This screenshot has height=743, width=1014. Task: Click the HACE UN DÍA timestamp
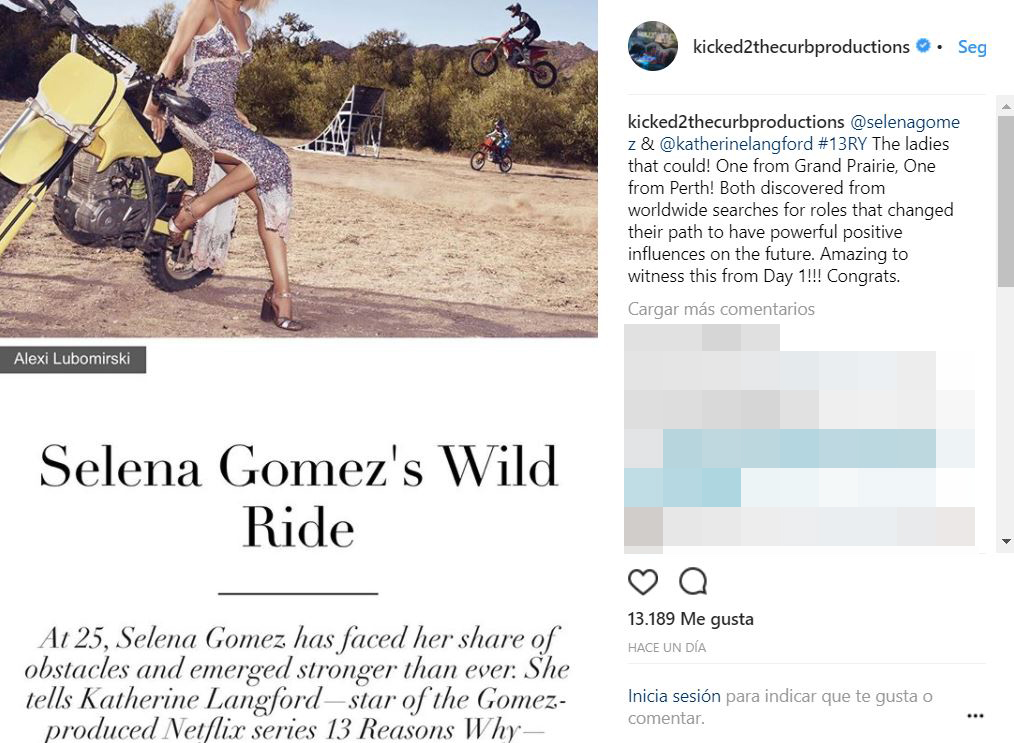click(667, 648)
